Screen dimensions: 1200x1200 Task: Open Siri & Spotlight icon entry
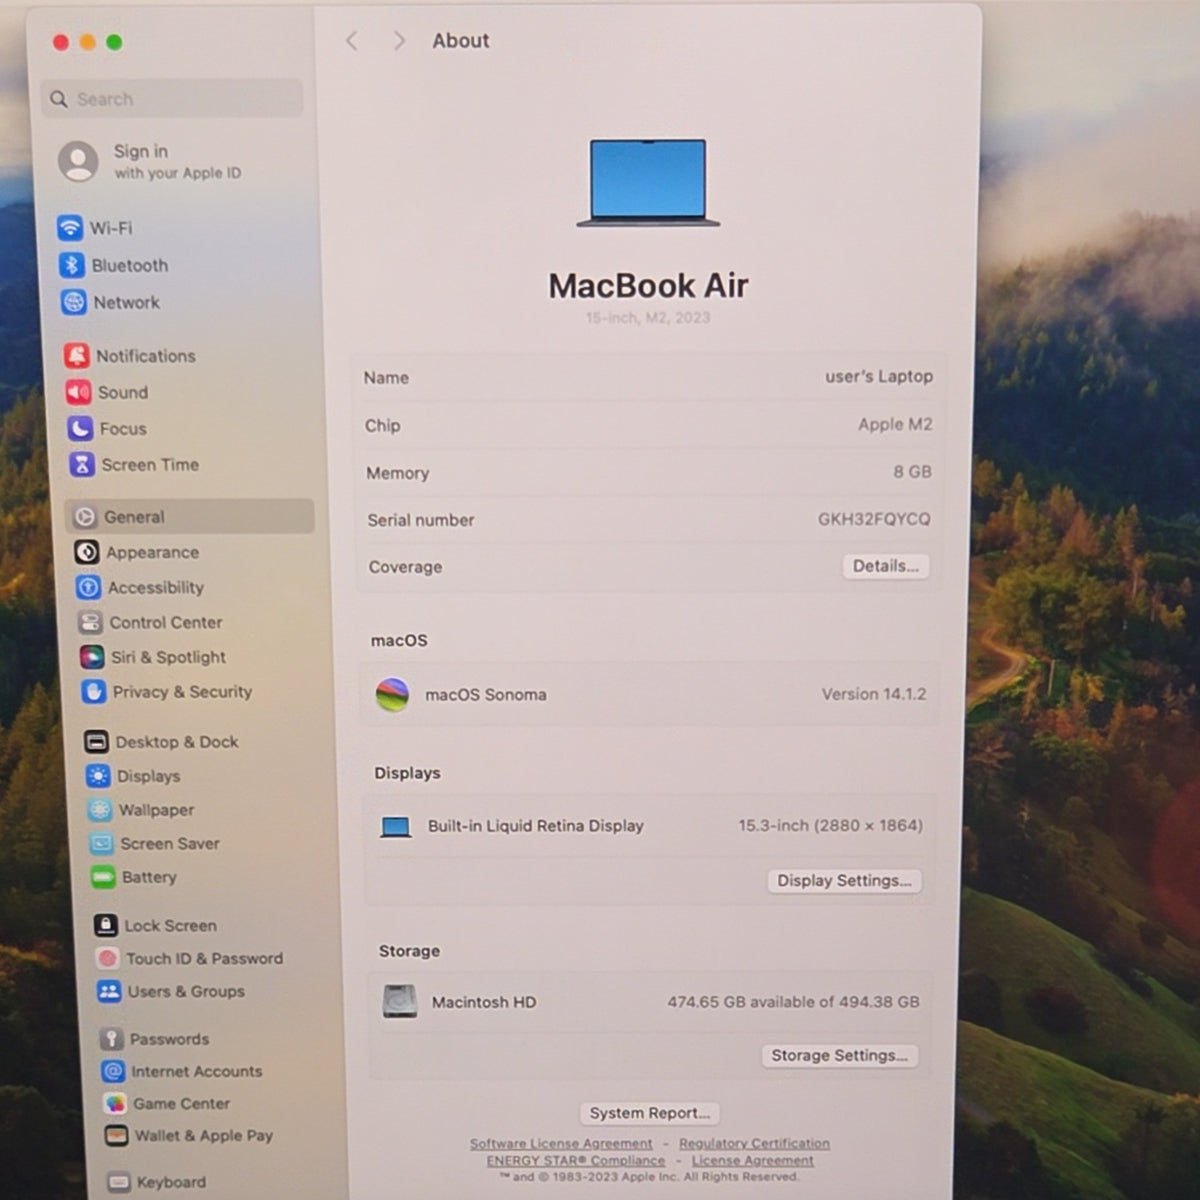click(x=92, y=657)
